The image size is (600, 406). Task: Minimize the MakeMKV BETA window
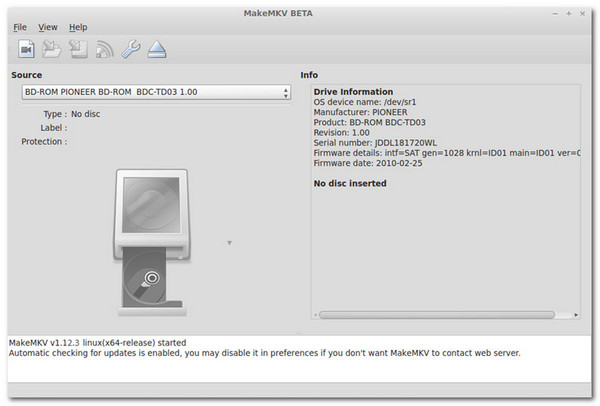point(555,14)
